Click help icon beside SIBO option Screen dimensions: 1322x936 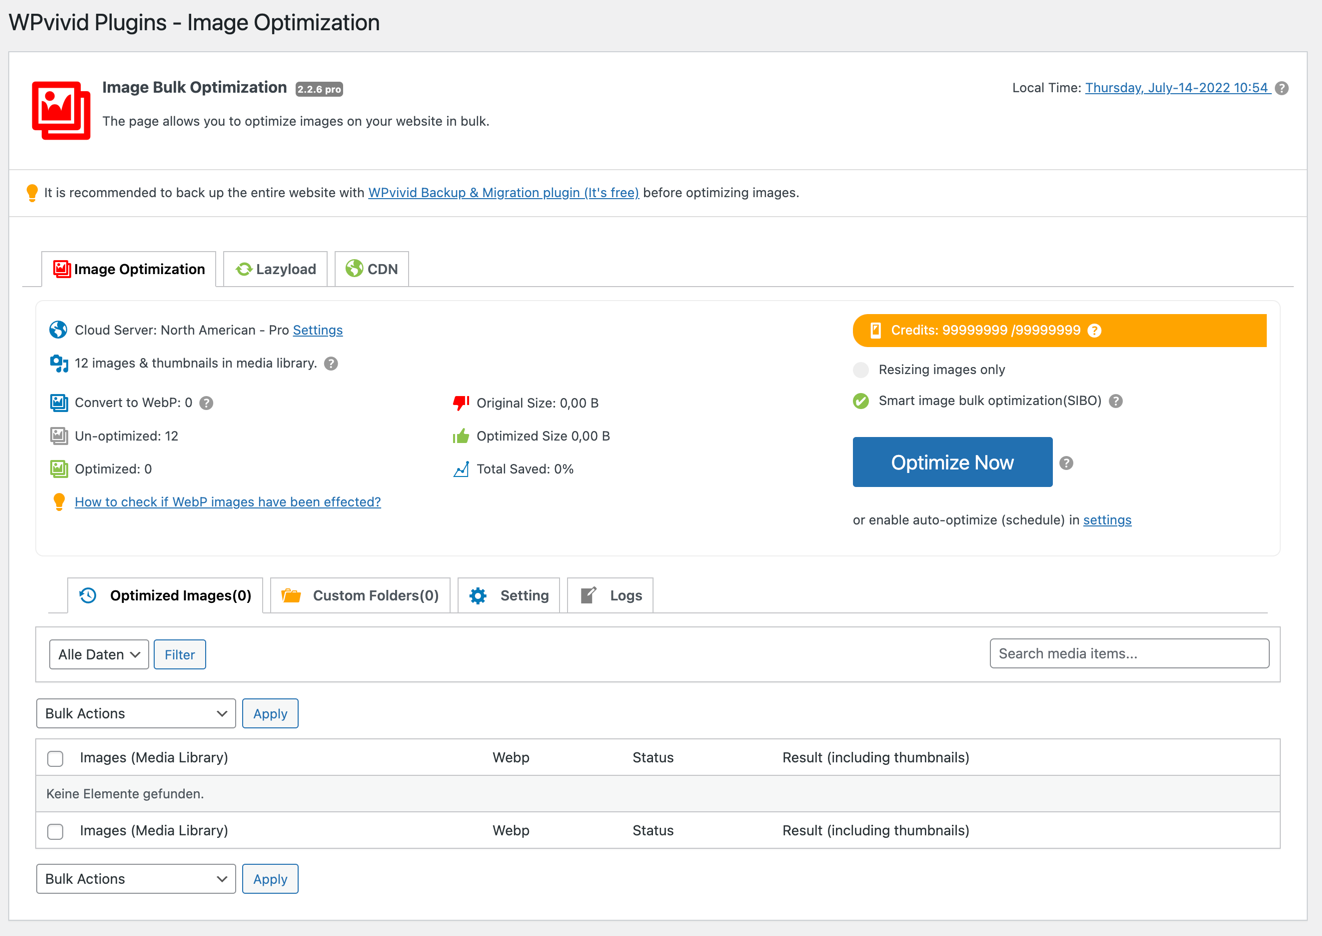click(1116, 401)
